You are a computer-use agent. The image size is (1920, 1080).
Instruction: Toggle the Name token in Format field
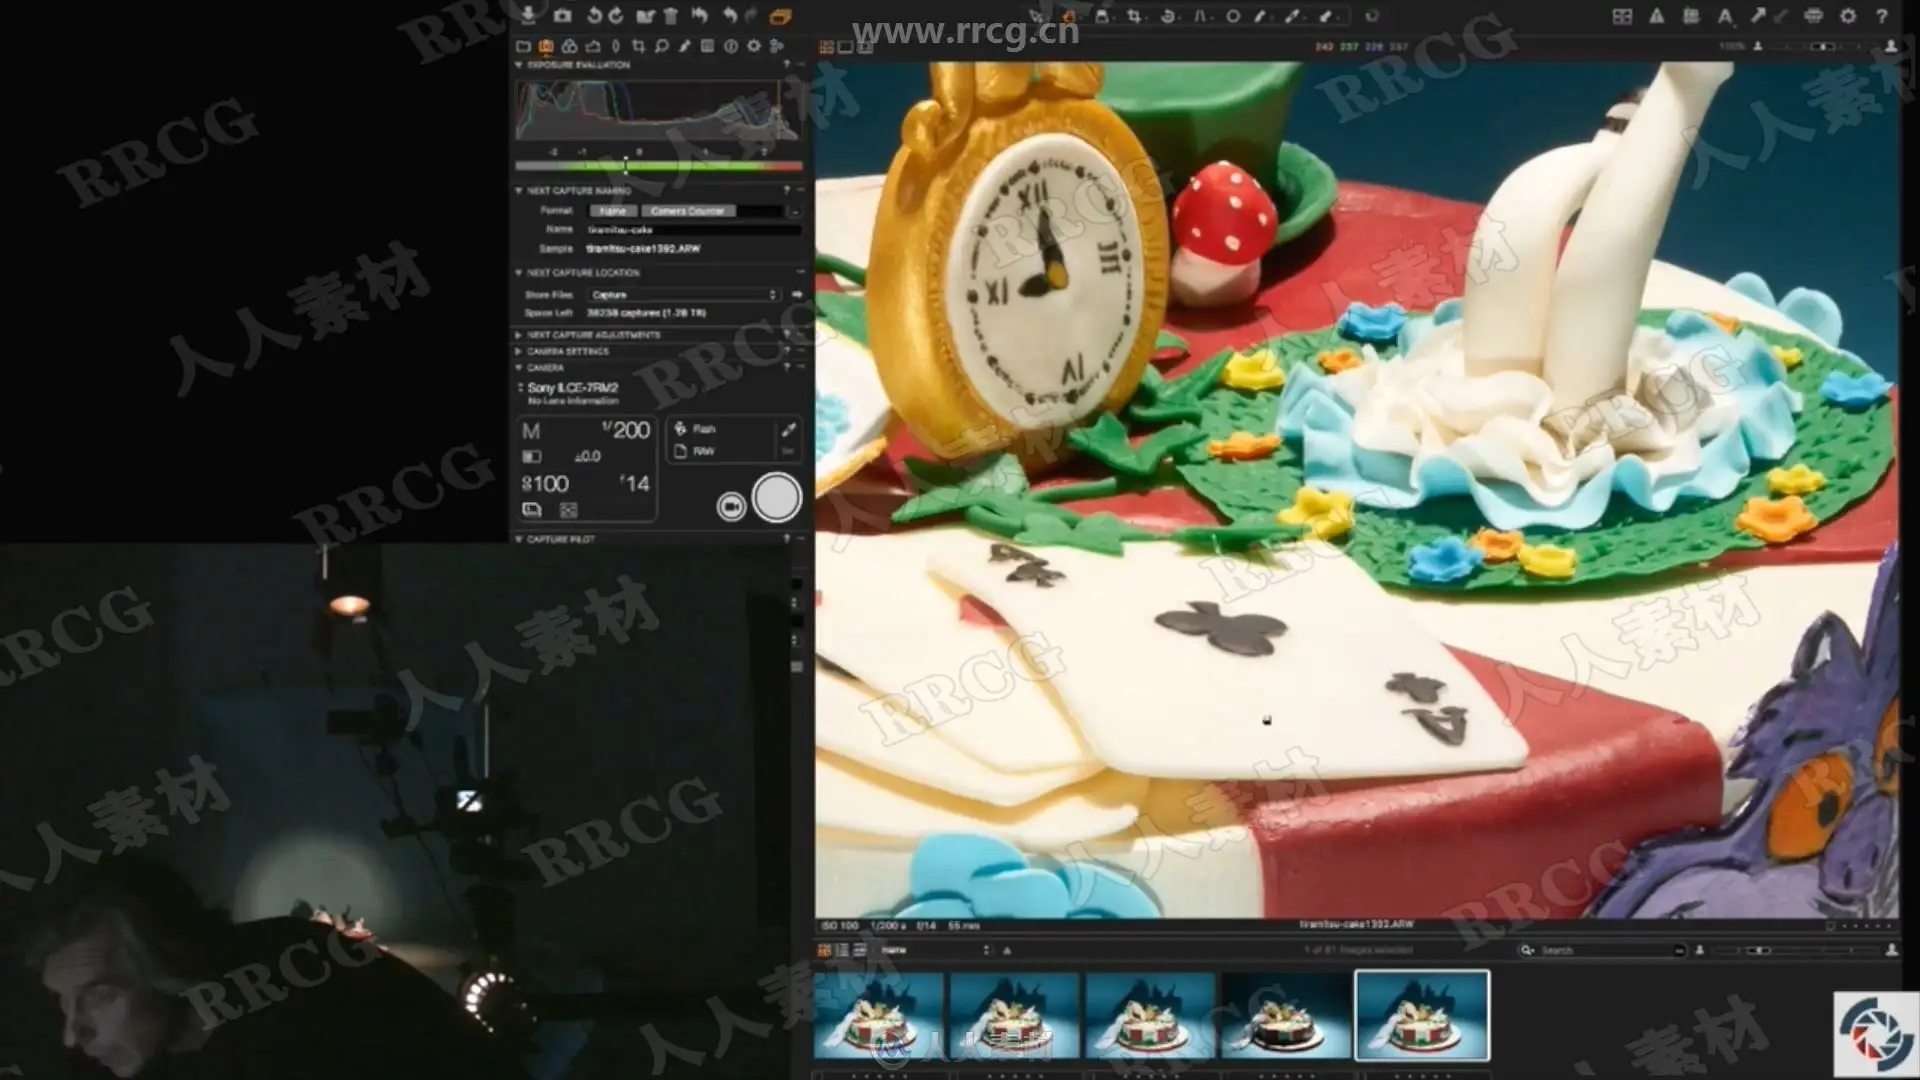[x=612, y=211]
